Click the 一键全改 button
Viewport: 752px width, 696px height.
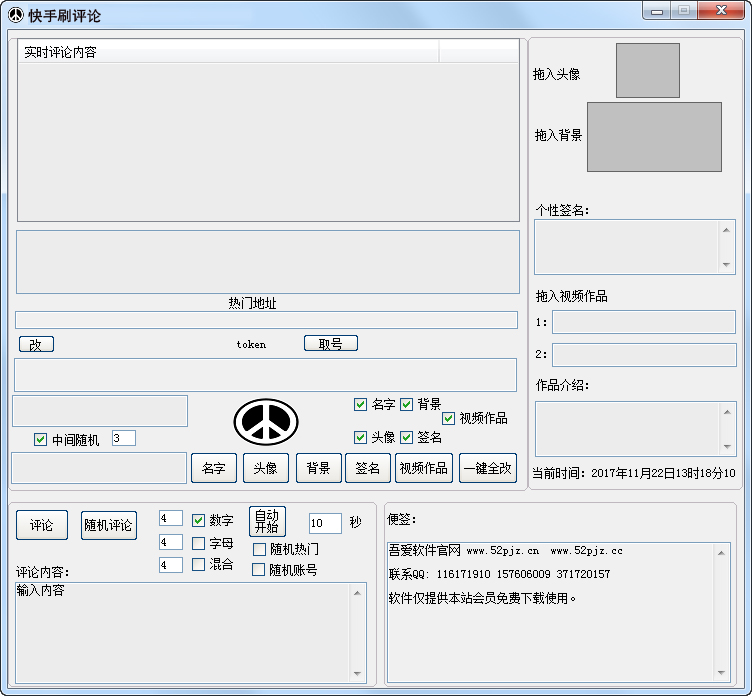pos(488,468)
